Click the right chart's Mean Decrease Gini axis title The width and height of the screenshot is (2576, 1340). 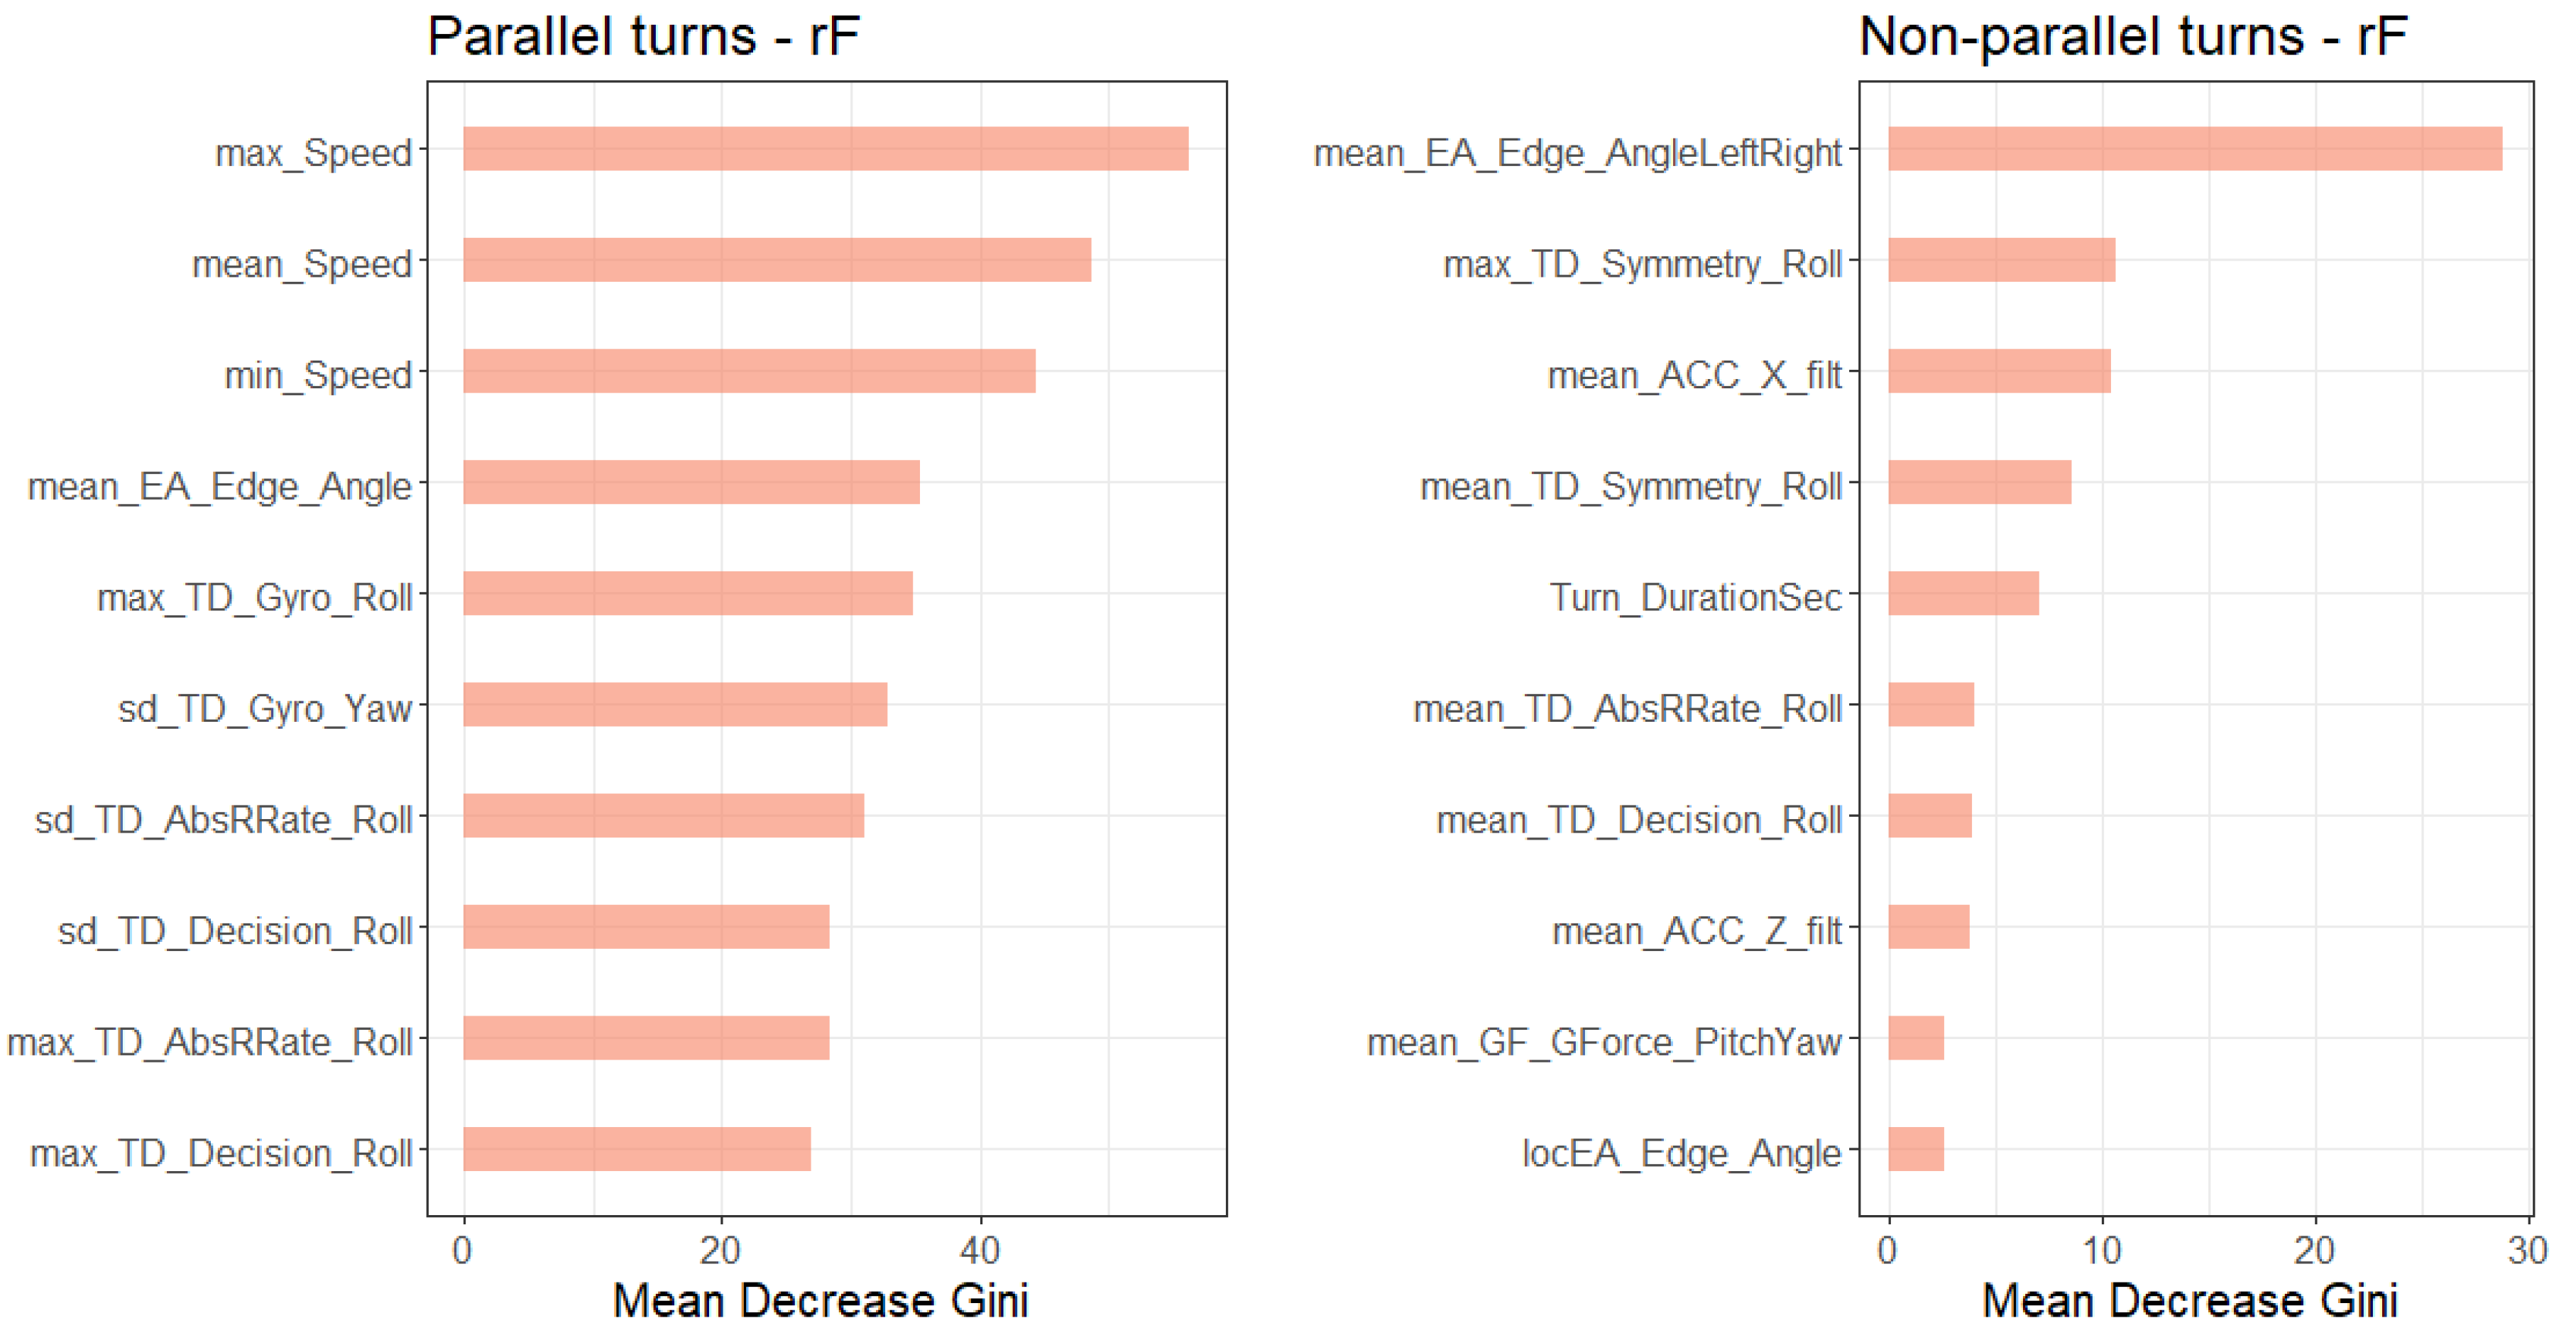(x=2189, y=1301)
